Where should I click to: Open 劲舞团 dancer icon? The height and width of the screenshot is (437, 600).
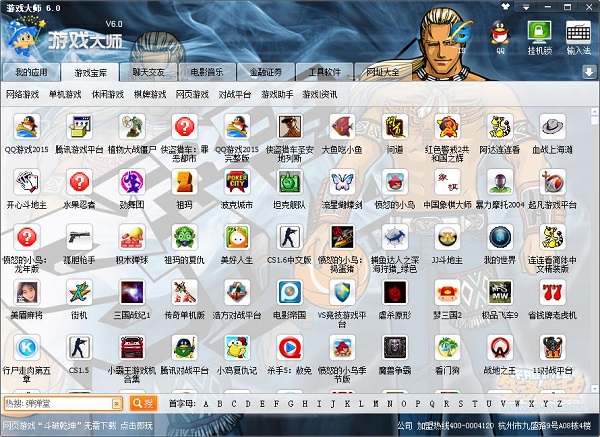pos(132,182)
